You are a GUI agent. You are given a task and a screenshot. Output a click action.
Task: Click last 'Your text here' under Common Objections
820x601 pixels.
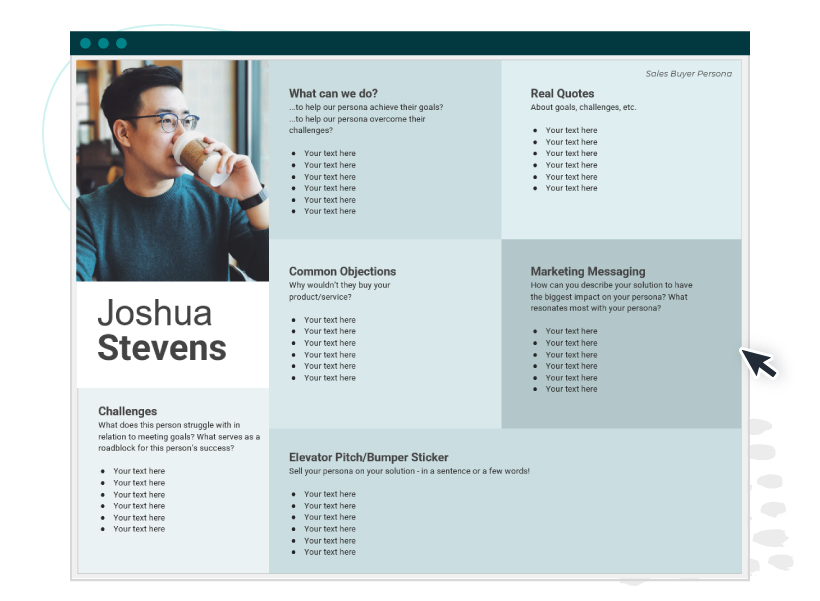tap(329, 378)
